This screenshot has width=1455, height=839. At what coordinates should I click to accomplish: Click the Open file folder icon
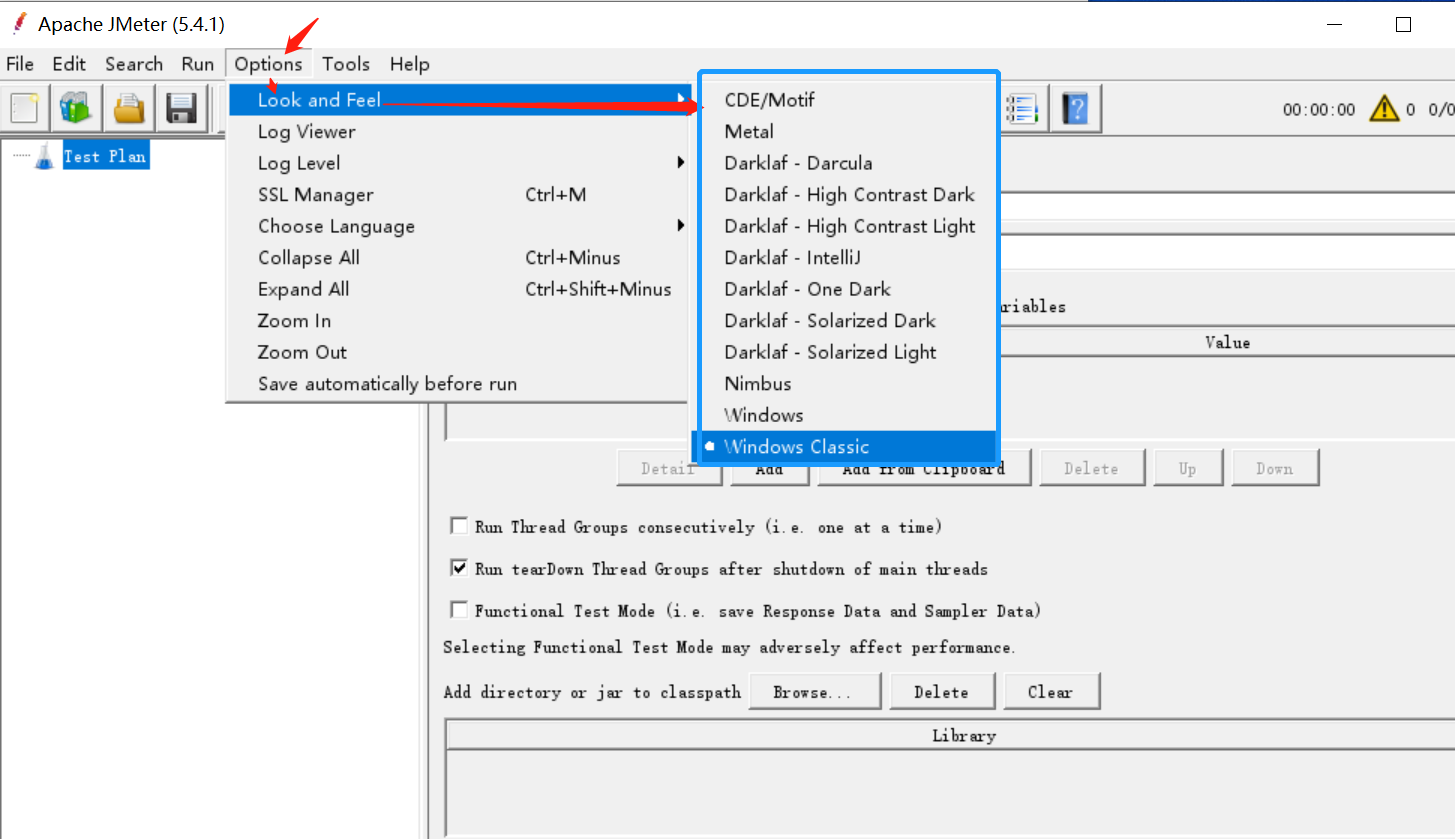tap(129, 108)
